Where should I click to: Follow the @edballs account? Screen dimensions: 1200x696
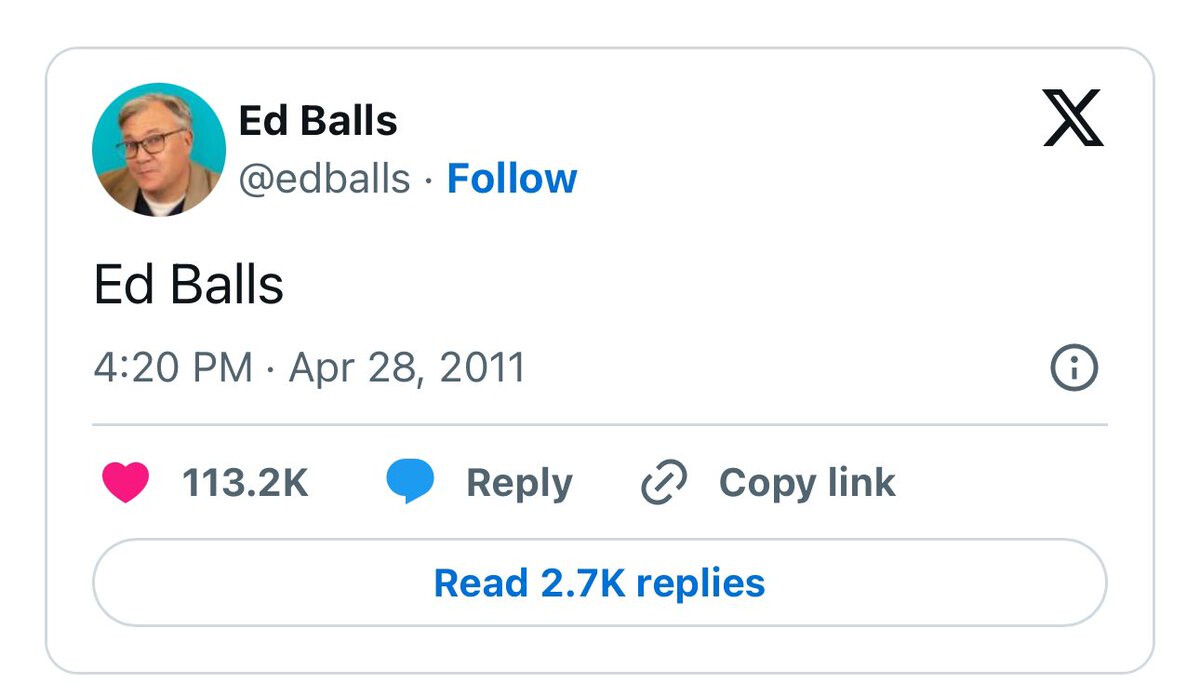512,179
